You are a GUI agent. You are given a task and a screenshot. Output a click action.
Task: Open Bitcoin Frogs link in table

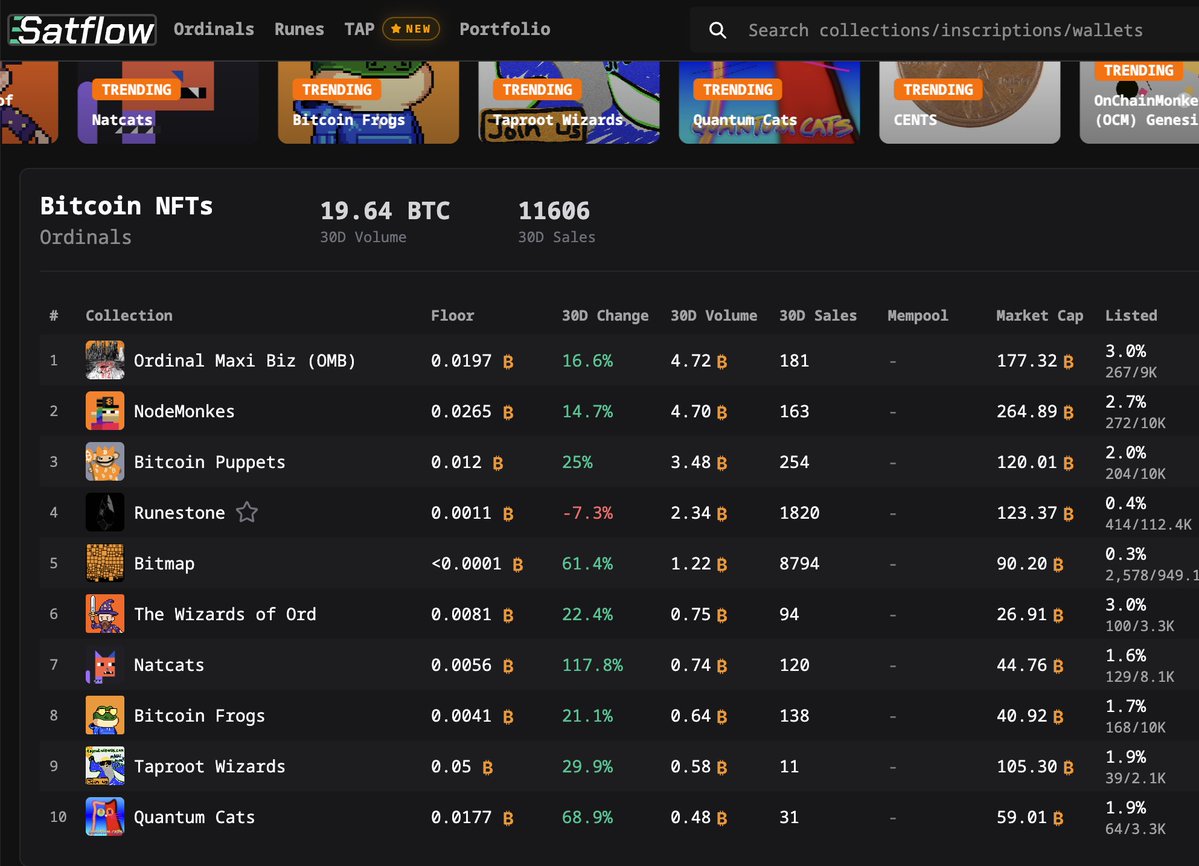[200, 716]
